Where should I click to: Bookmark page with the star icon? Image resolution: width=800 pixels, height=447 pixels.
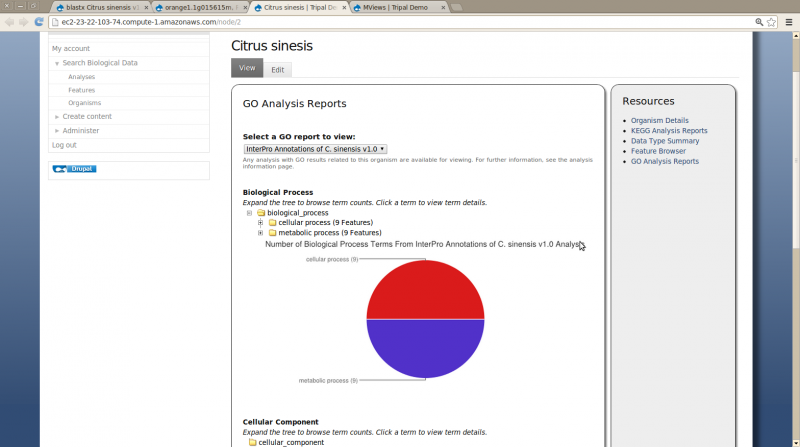(771, 22)
